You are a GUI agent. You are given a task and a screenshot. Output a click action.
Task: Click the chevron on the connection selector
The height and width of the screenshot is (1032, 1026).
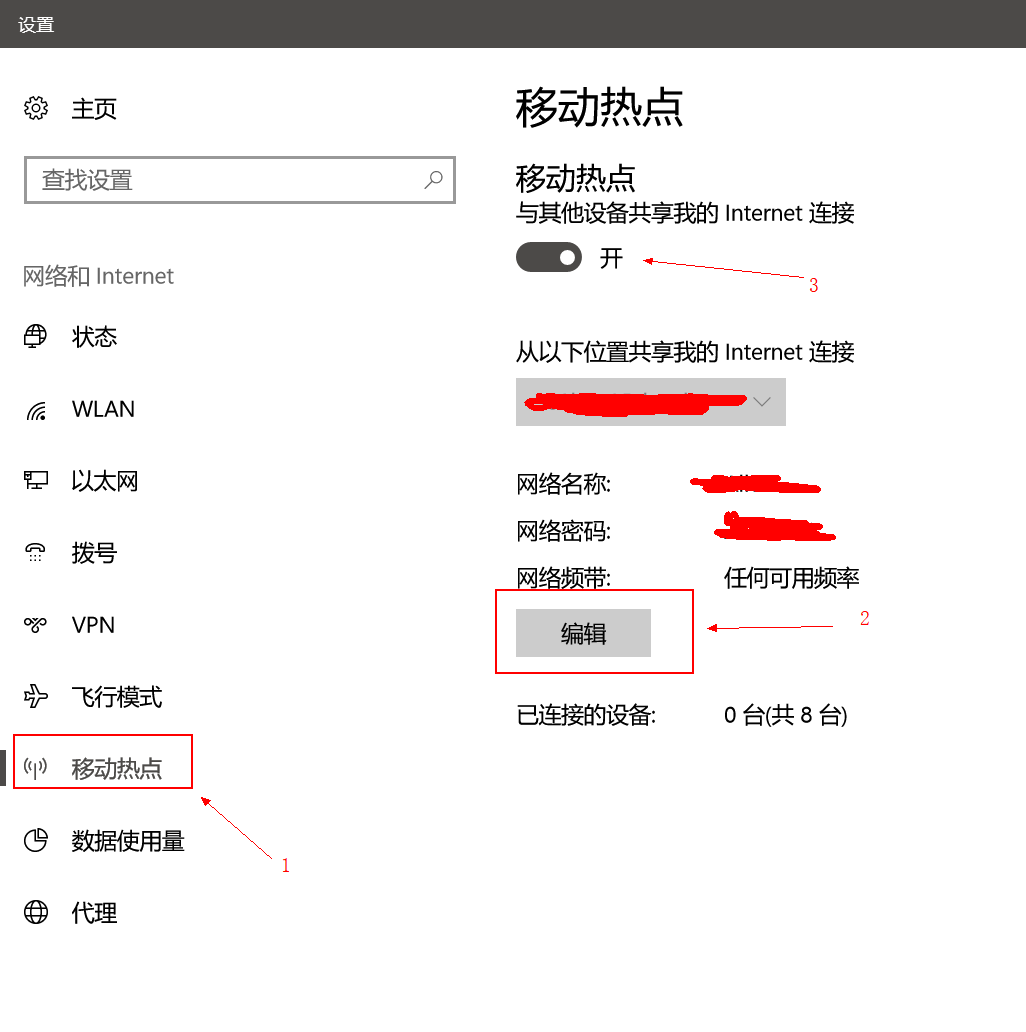[762, 402]
